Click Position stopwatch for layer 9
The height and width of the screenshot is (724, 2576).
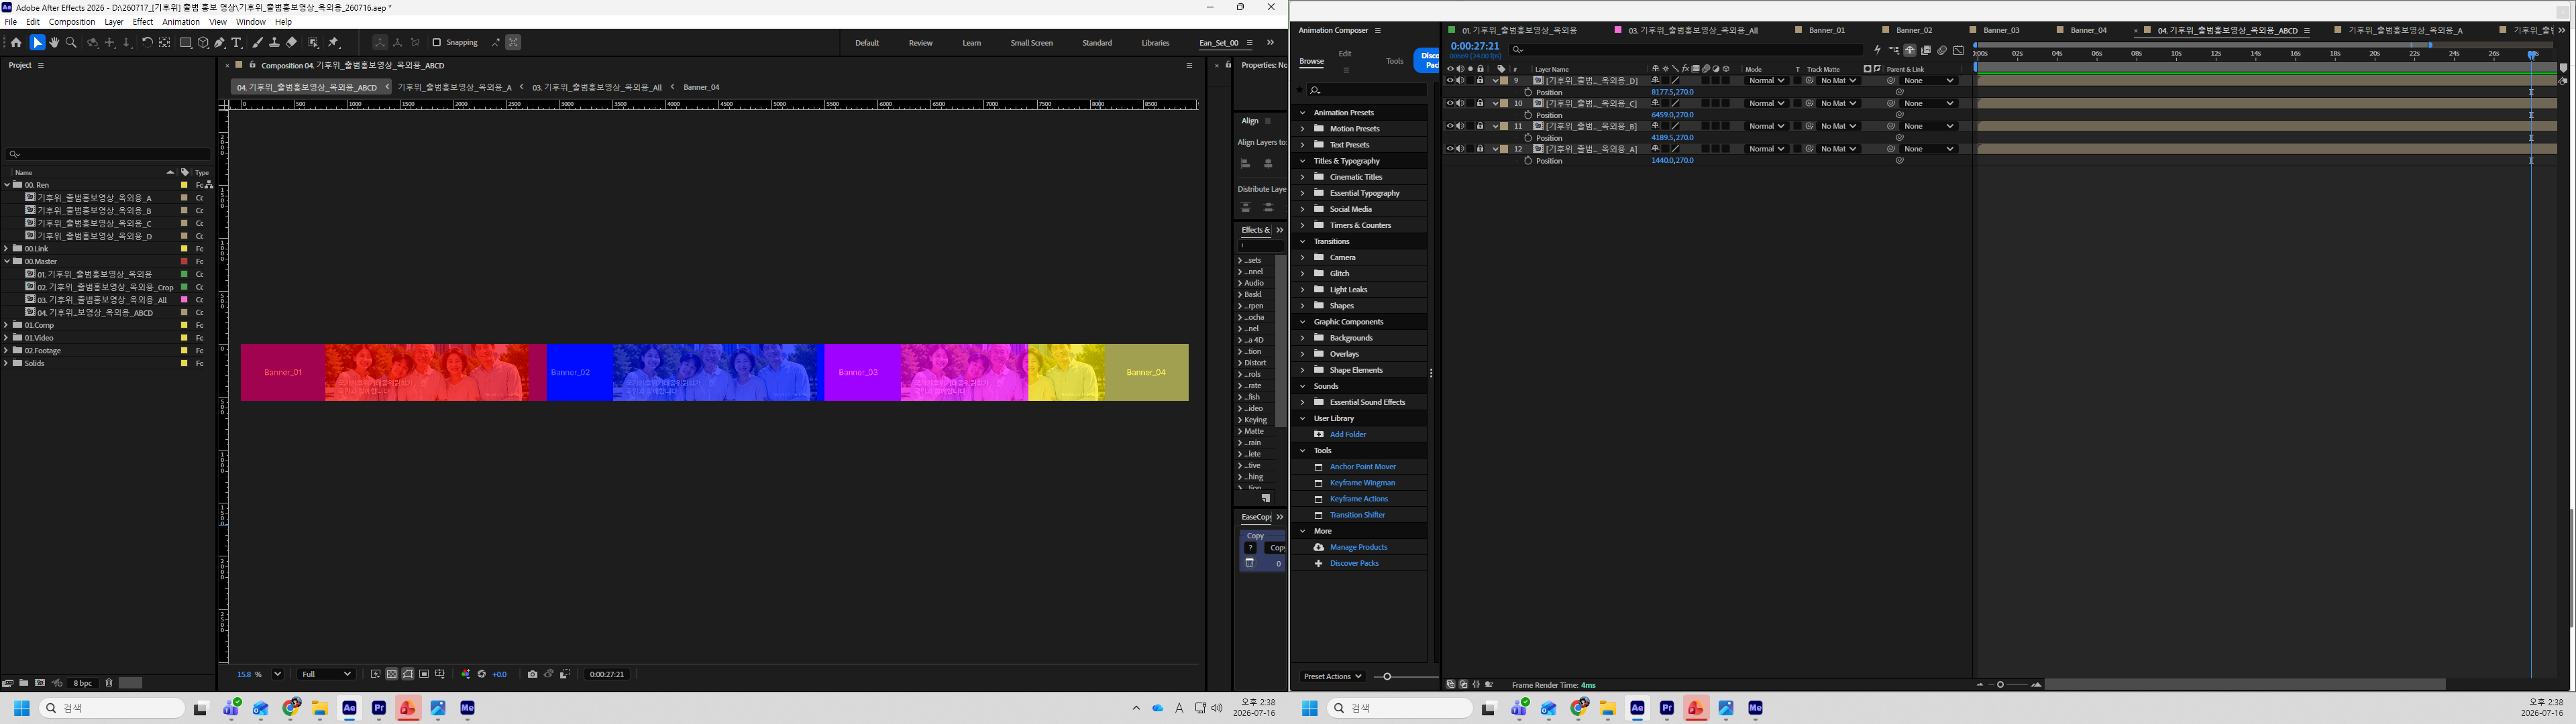1528,92
